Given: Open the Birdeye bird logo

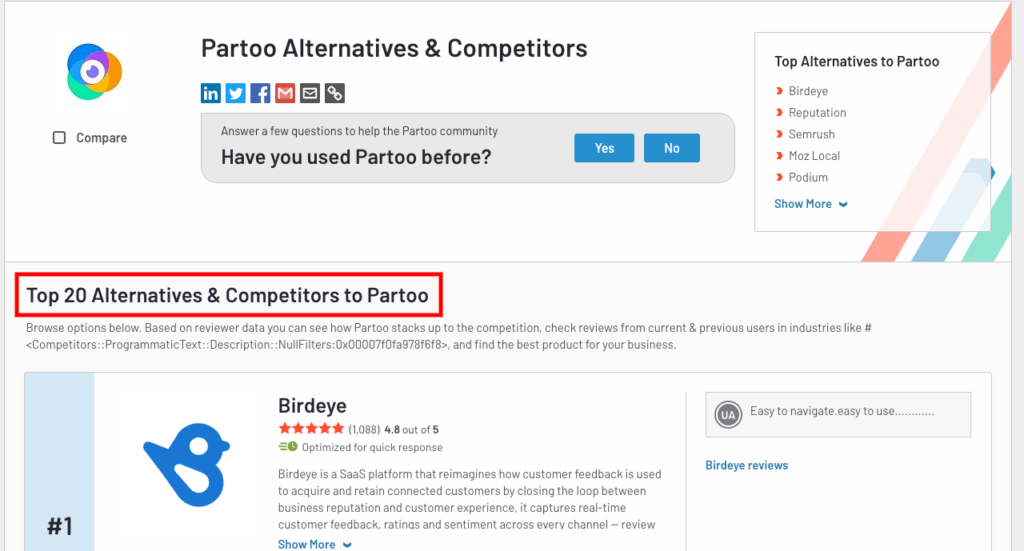Looking at the screenshot, I should pyautogui.click(x=187, y=464).
